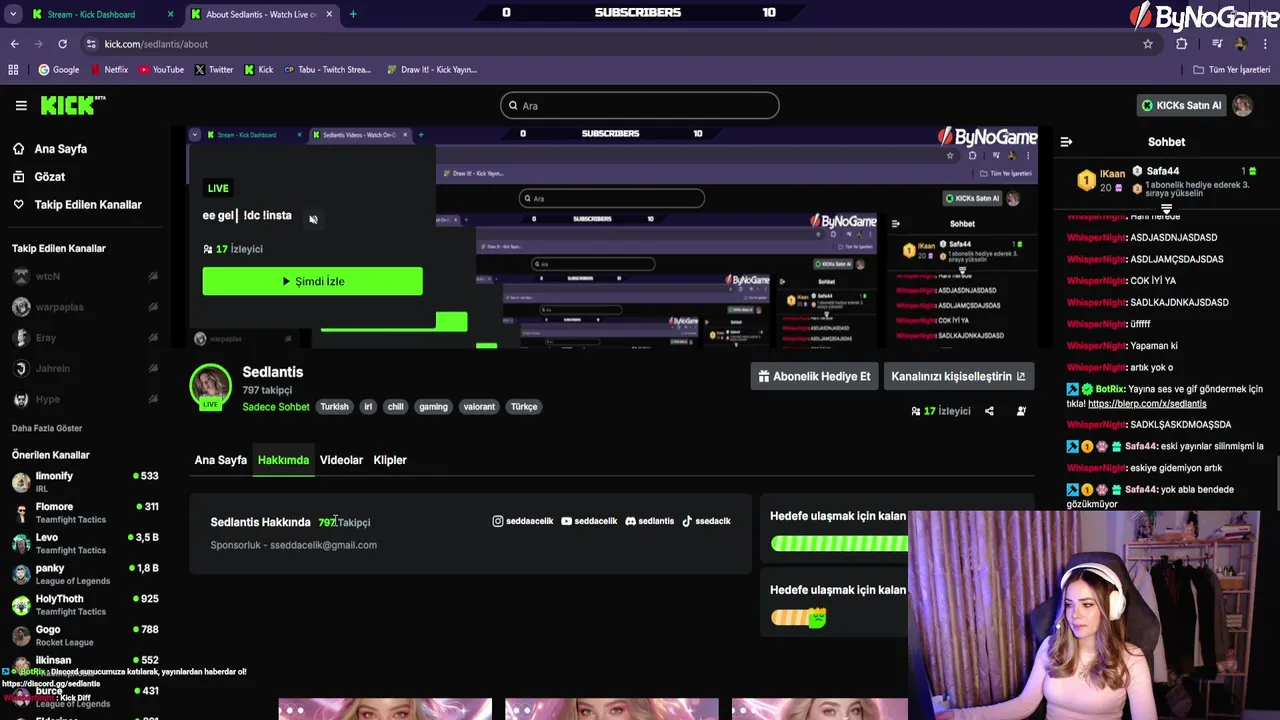Open recommended channel HolyThoth
Image resolution: width=1280 pixels, height=720 pixels.
coord(85,604)
